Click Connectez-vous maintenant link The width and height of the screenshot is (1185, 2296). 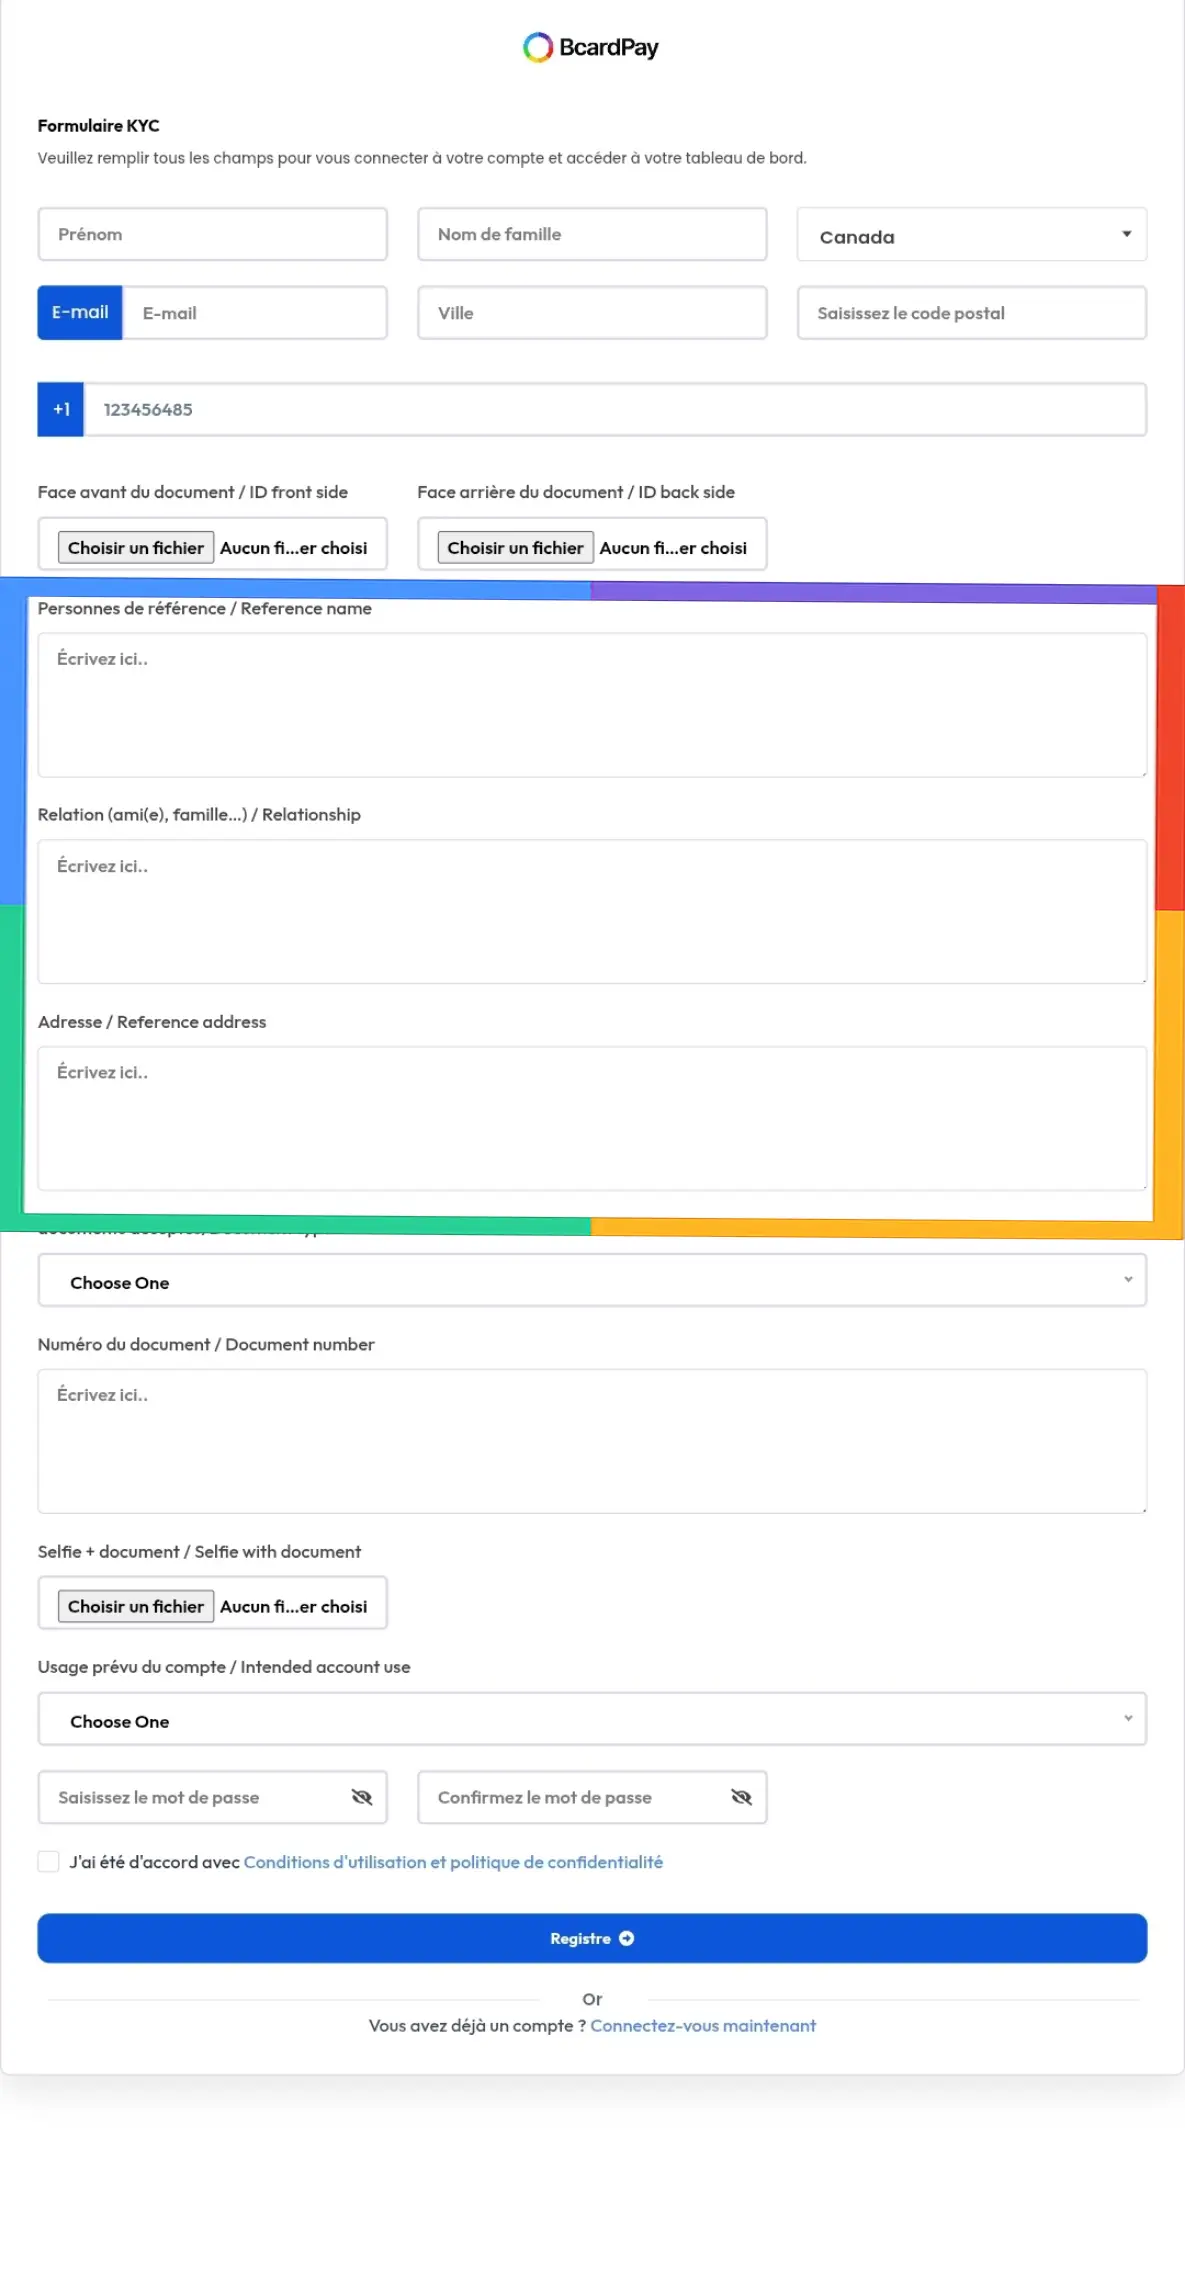point(703,2025)
